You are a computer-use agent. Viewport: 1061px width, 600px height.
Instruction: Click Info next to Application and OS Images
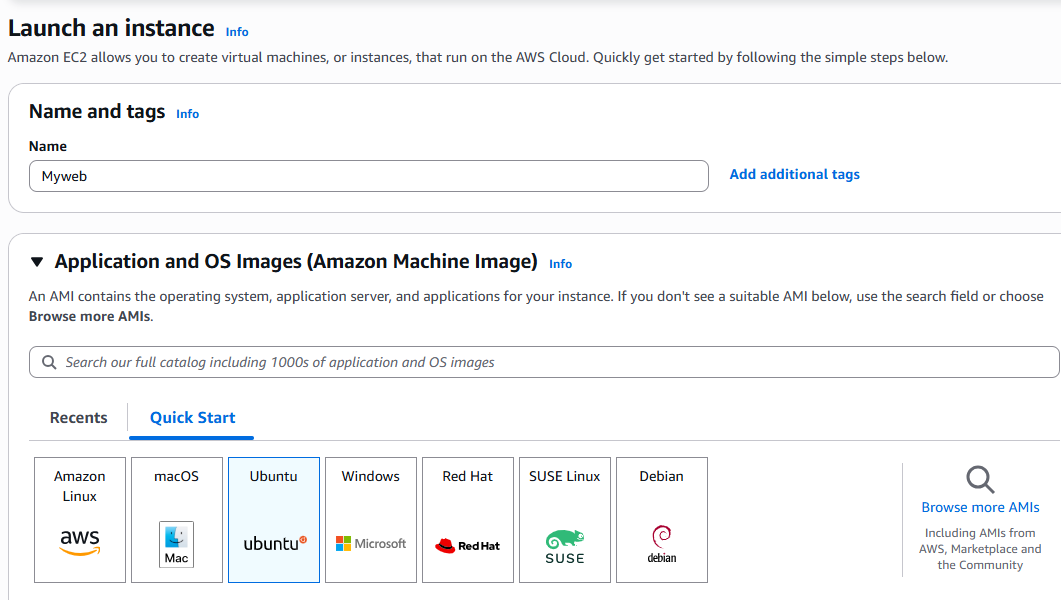pyautogui.click(x=560, y=263)
